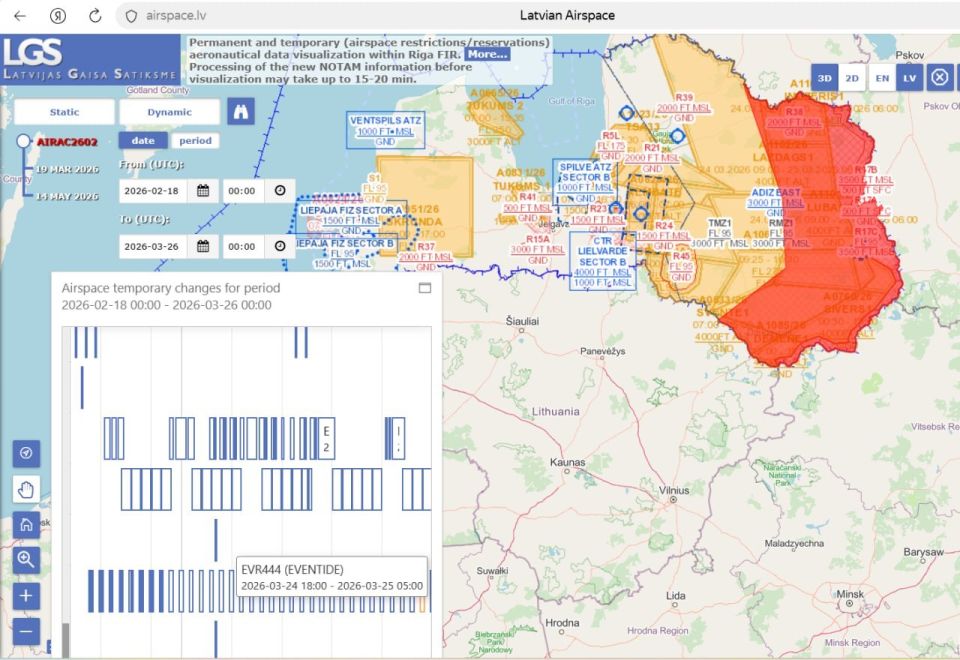Zoom out with the minus button
This screenshot has height=660, width=960.
pyautogui.click(x=26, y=631)
